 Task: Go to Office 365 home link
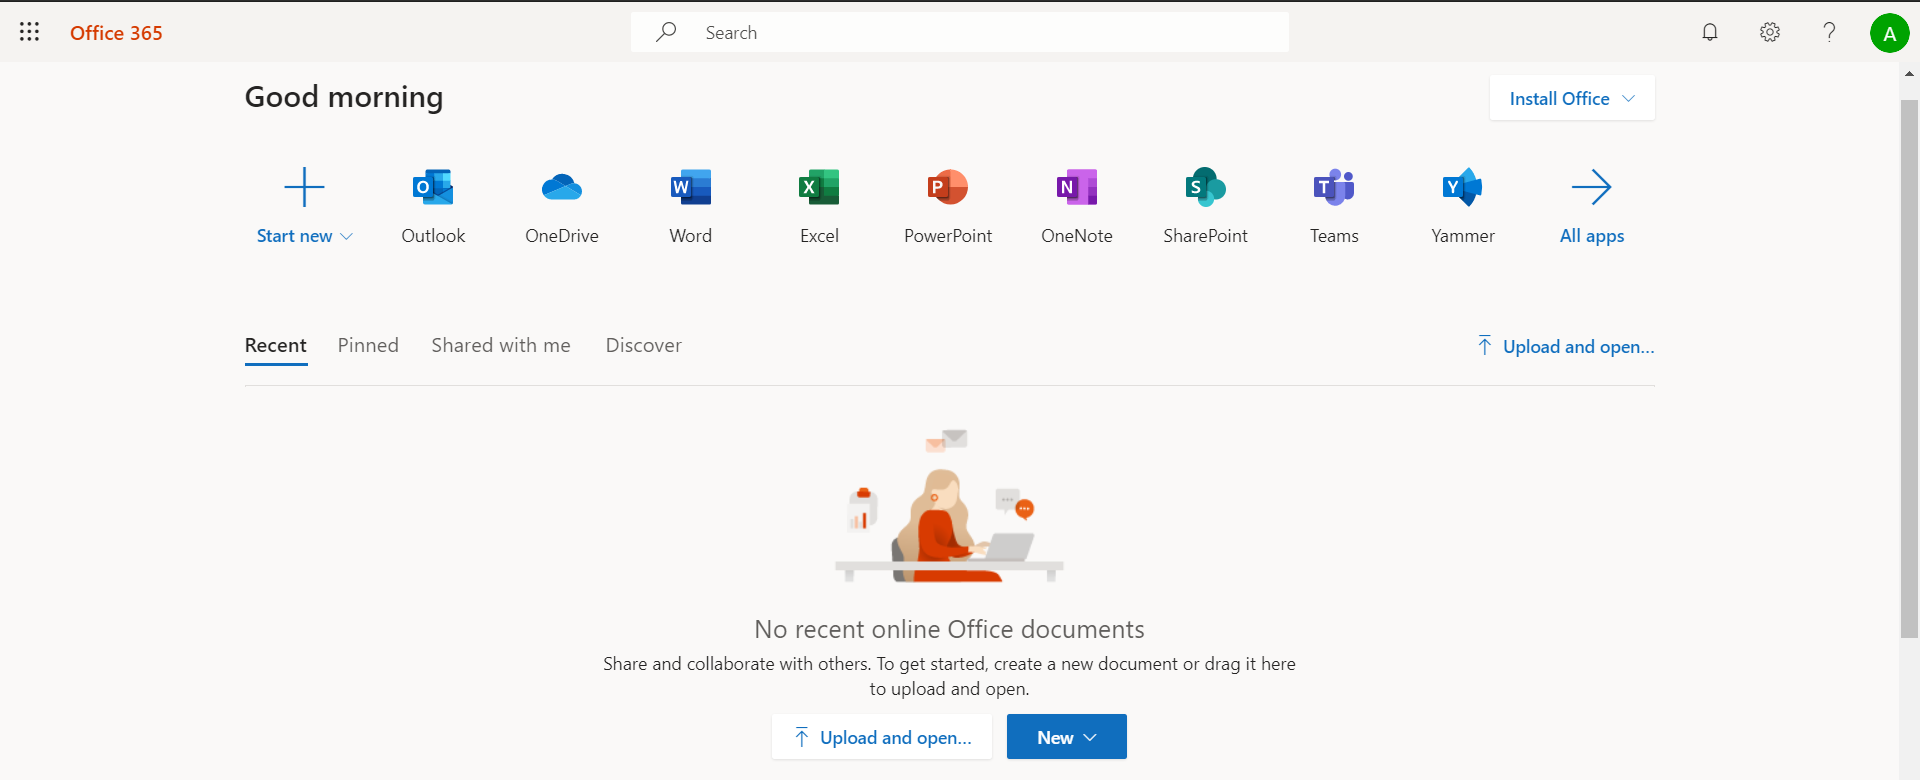click(x=116, y=33)
